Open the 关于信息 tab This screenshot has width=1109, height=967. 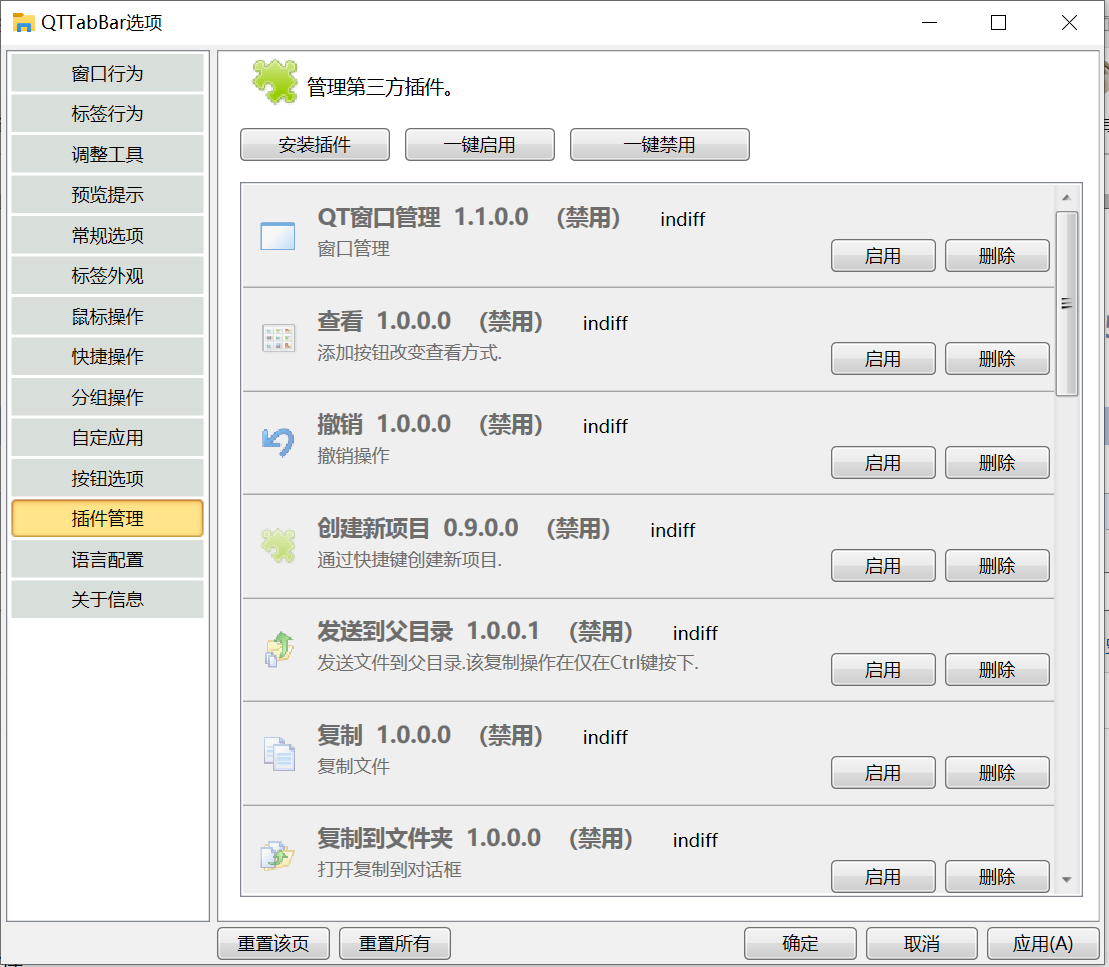108,600
